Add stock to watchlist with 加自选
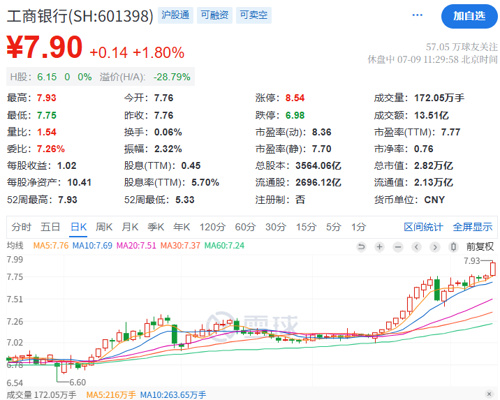This screenshot has width=500, height=400. [469, 16]
